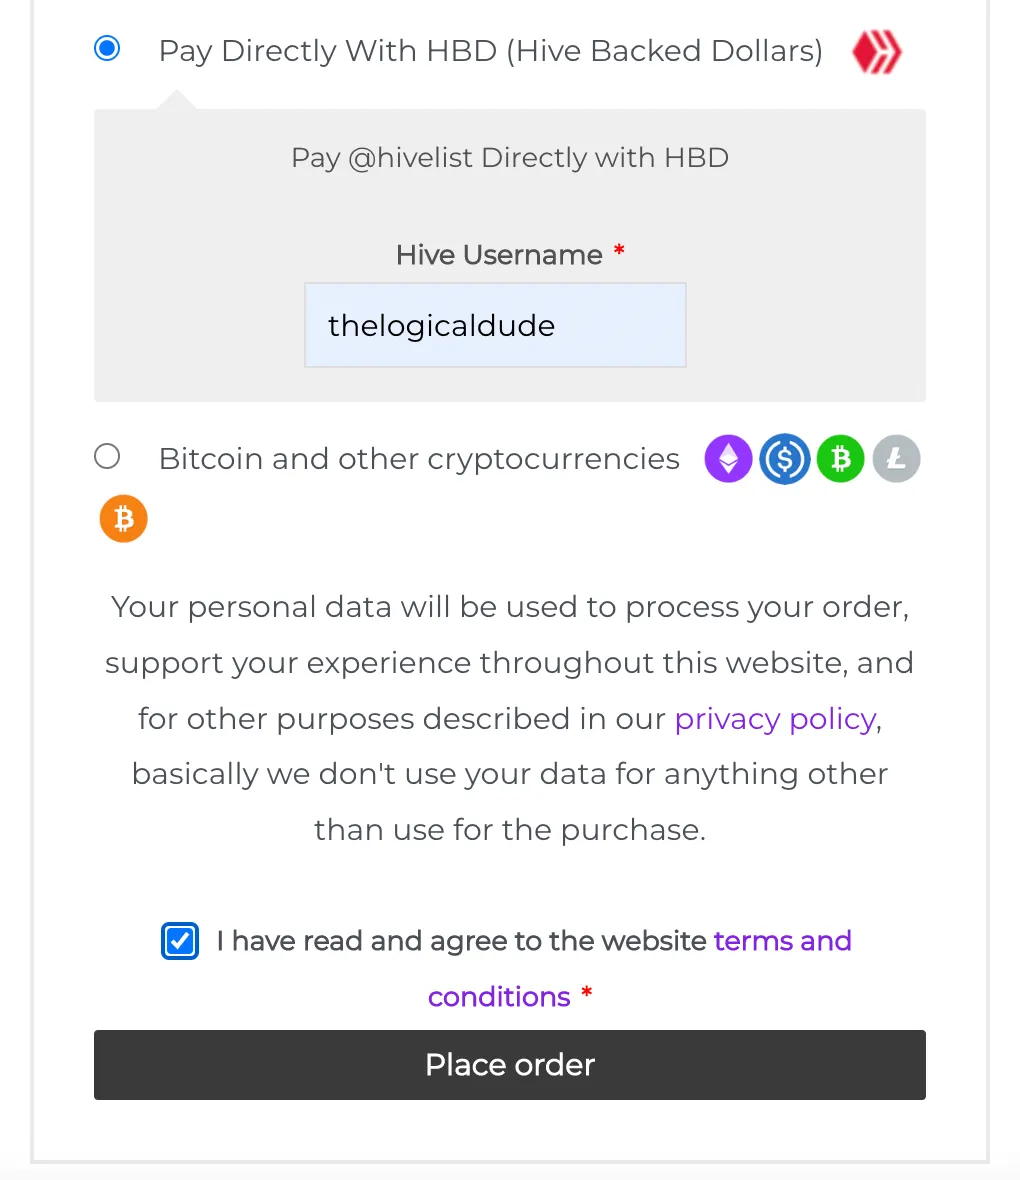Click the 'Pay @hivelist Directly with HBD' description
The width and height of the screenshot is (1020, 1180).
[510, 158]
